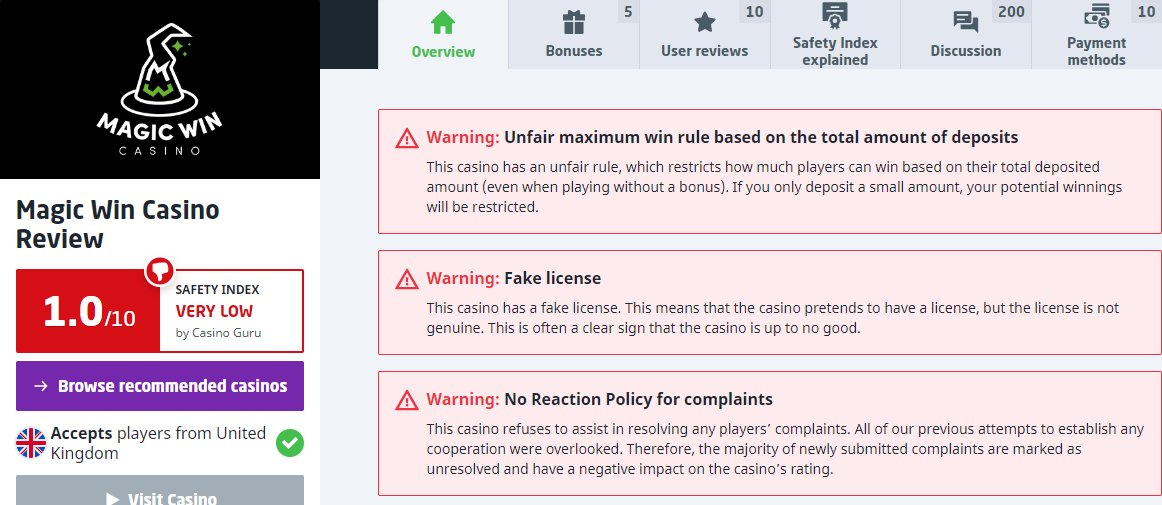Click the 1.0/10 safety index score
Viewport: 1162px width, 505px height.
pyautogui.click(x=88, y=312)
